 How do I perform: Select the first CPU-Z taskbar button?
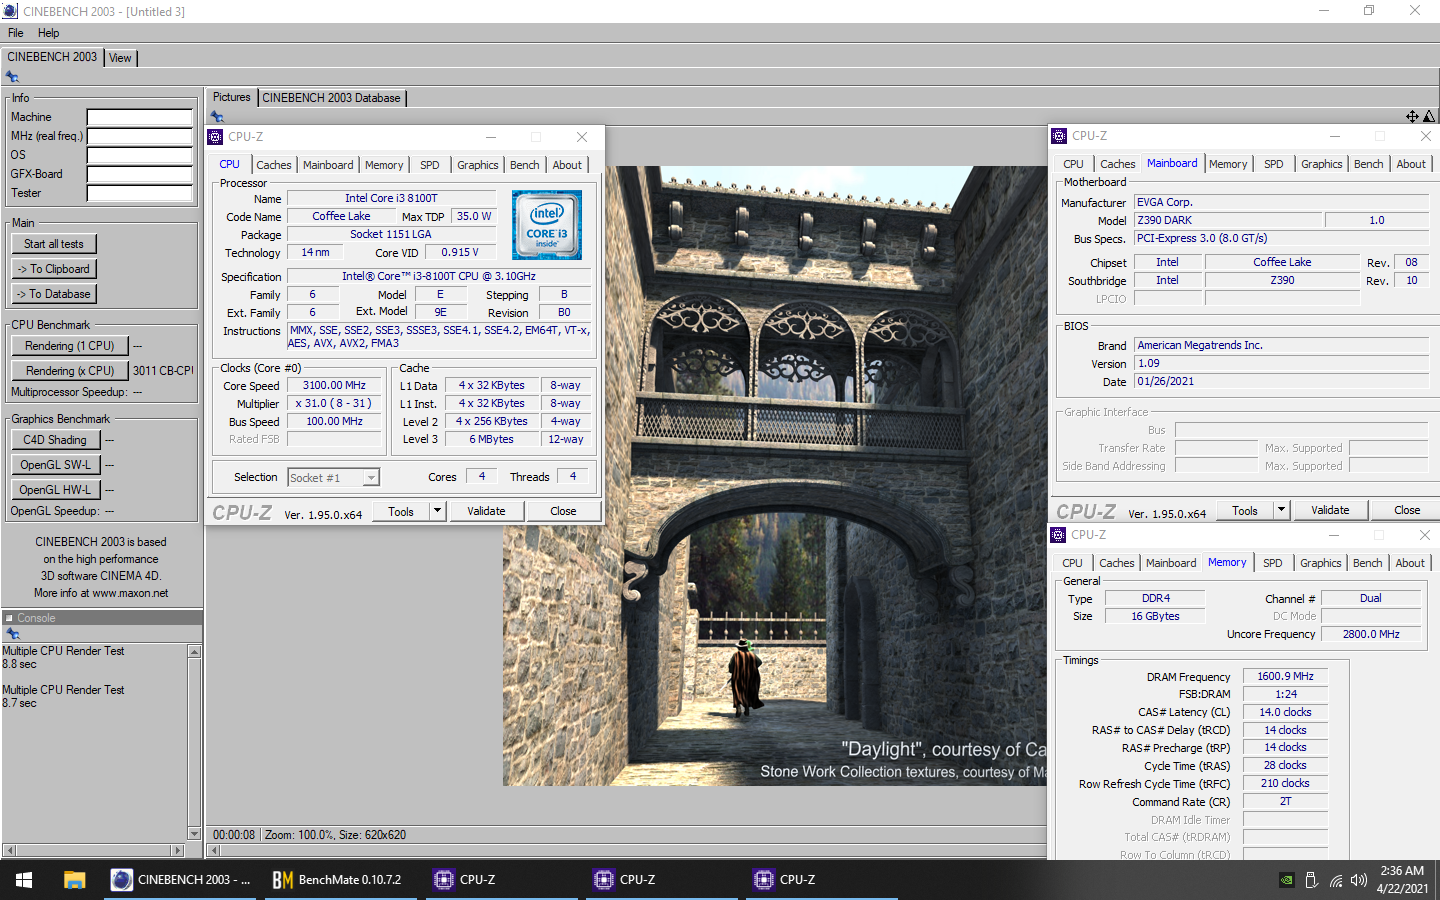pos(500,880)
